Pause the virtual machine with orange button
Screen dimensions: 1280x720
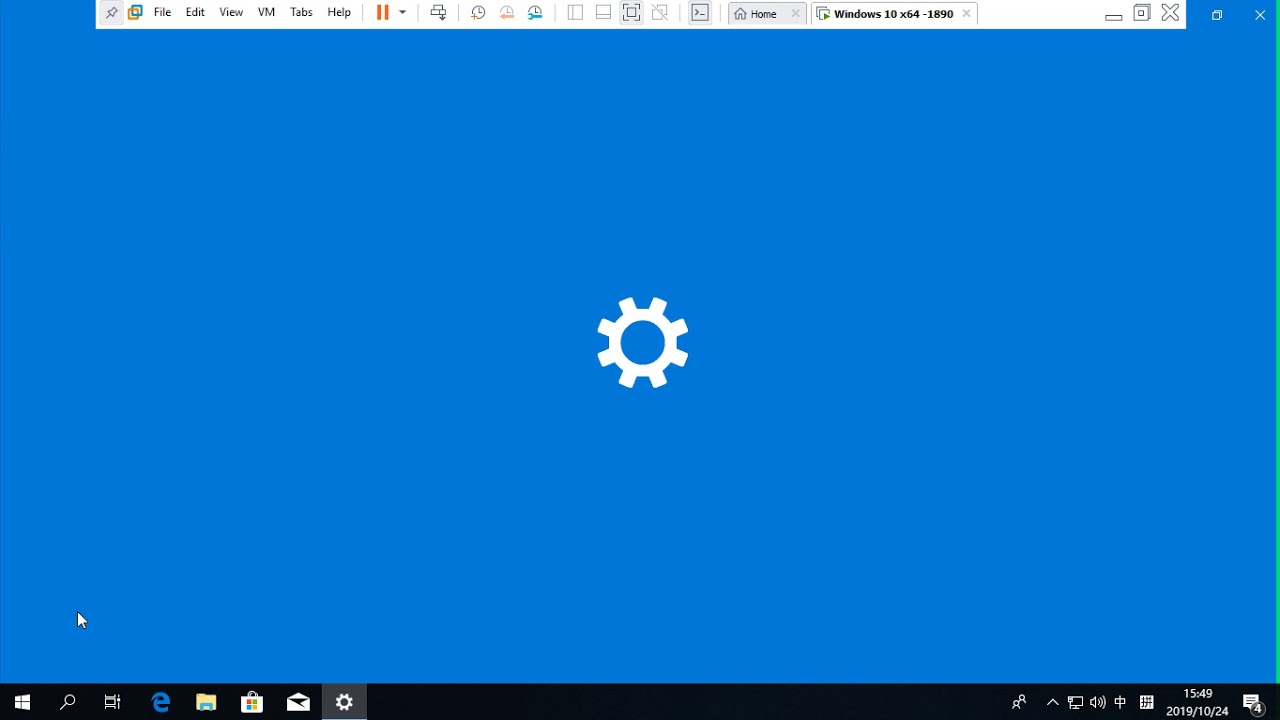tap(382, 13)
